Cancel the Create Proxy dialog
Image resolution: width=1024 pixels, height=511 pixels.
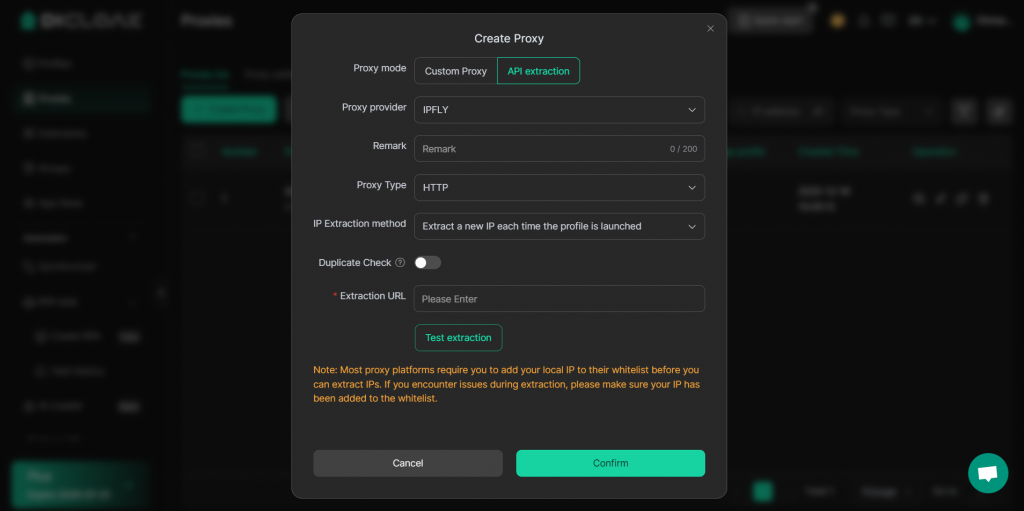point(407,463)
